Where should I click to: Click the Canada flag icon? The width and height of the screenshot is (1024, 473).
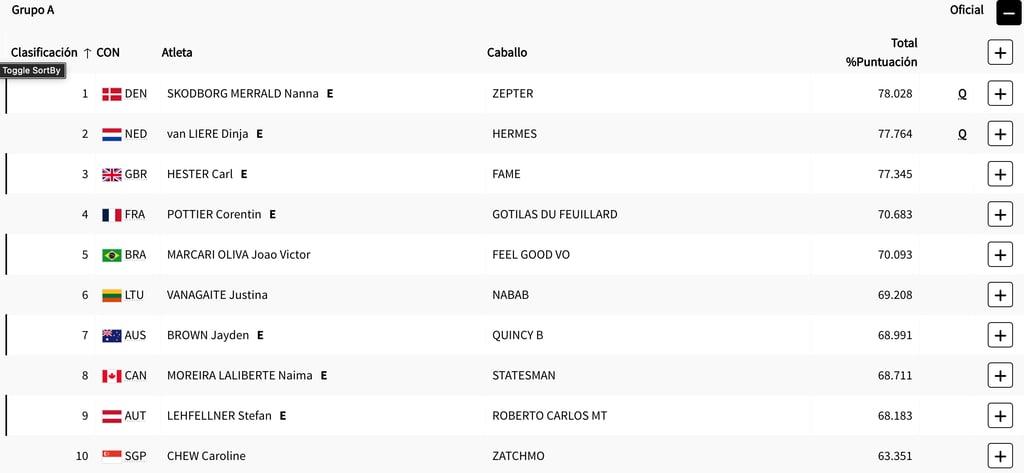(x=111, y=376)
